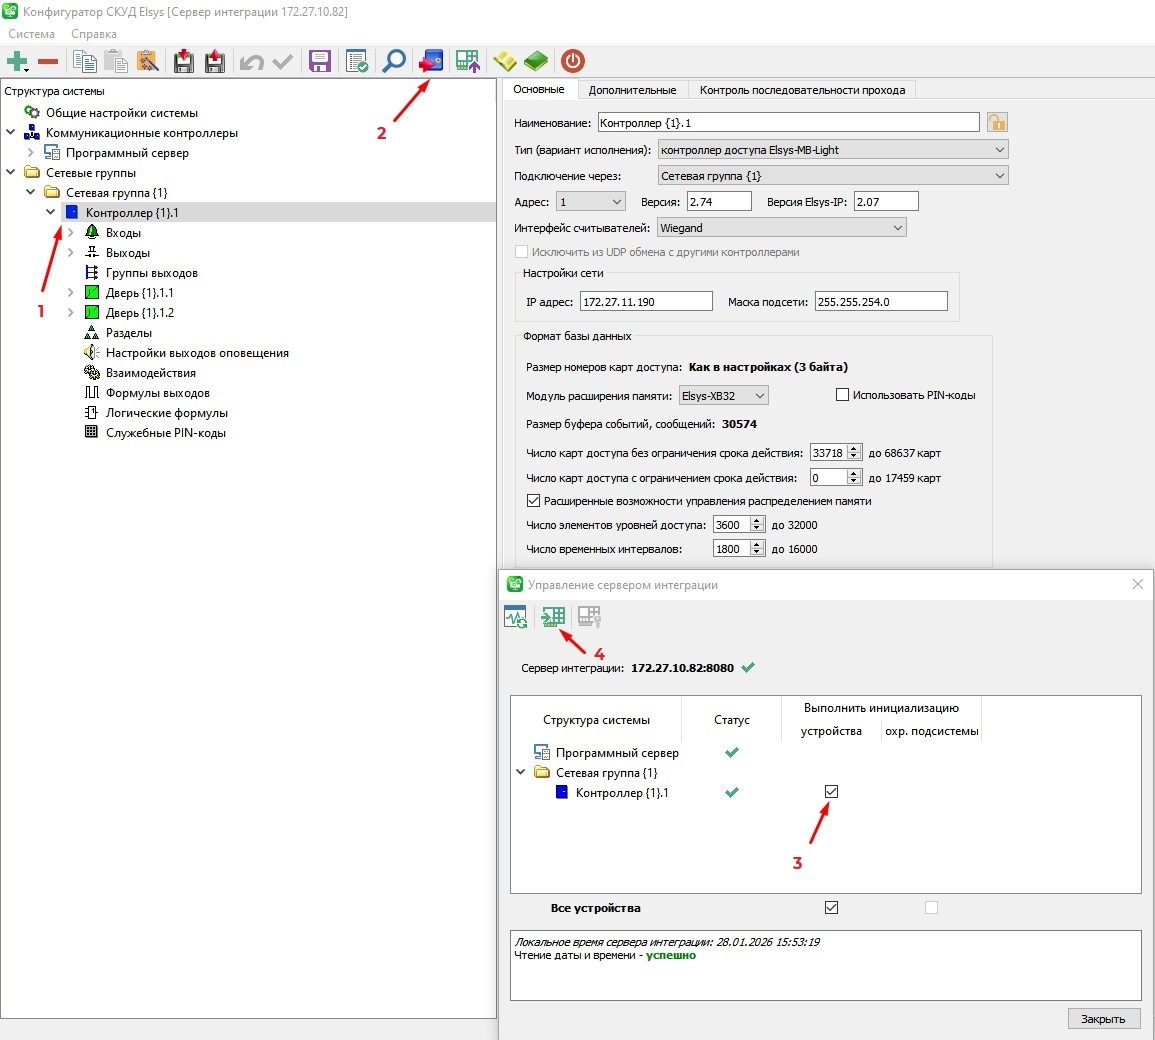Open the magnifier search tool
Image resolution: width=1155 pixels, height=1040 pixels.
pos(394,61)
